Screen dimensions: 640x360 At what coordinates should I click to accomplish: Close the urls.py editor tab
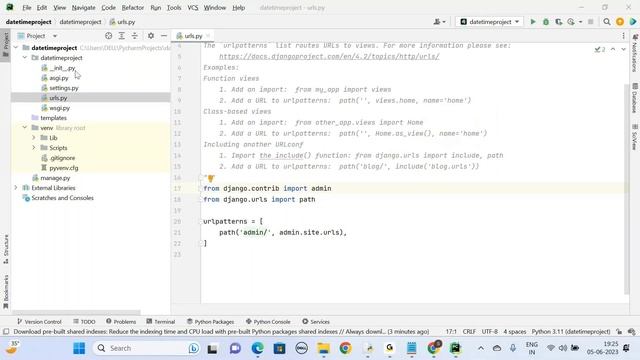click(x=208, y=36)
